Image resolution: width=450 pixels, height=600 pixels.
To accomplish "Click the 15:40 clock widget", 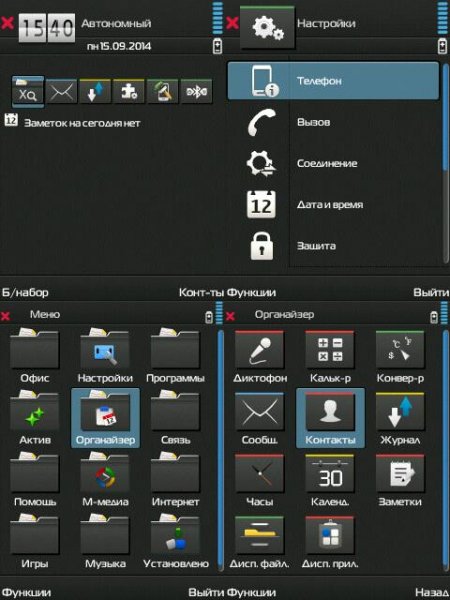I will (47, 28).
